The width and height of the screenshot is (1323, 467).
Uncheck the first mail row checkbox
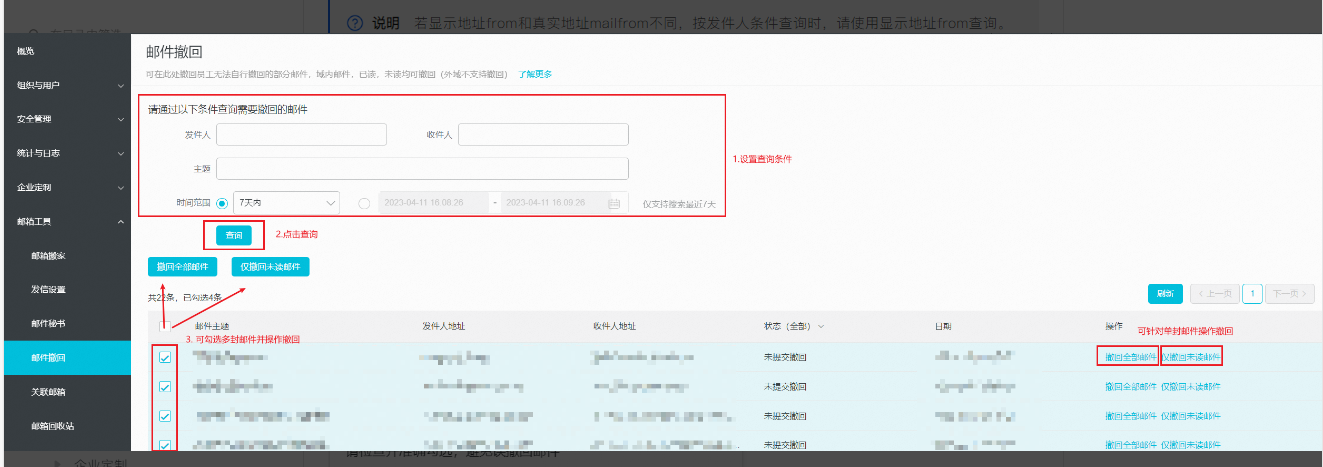click(165, 357)
